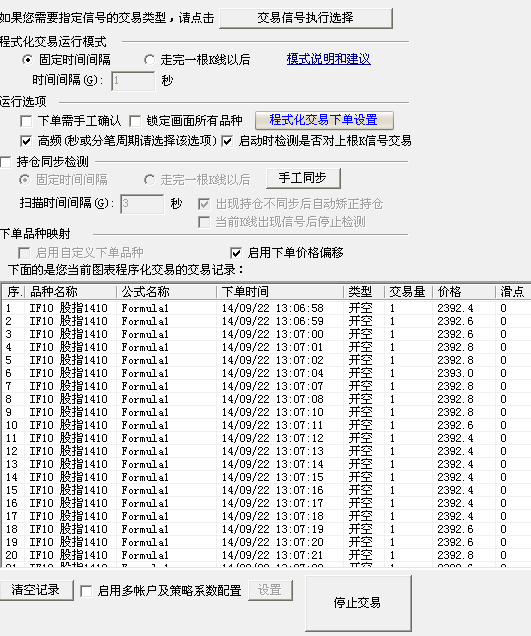Click the 停止交易 button
Screen dimensions: 531x636
[x=358, y=603]
